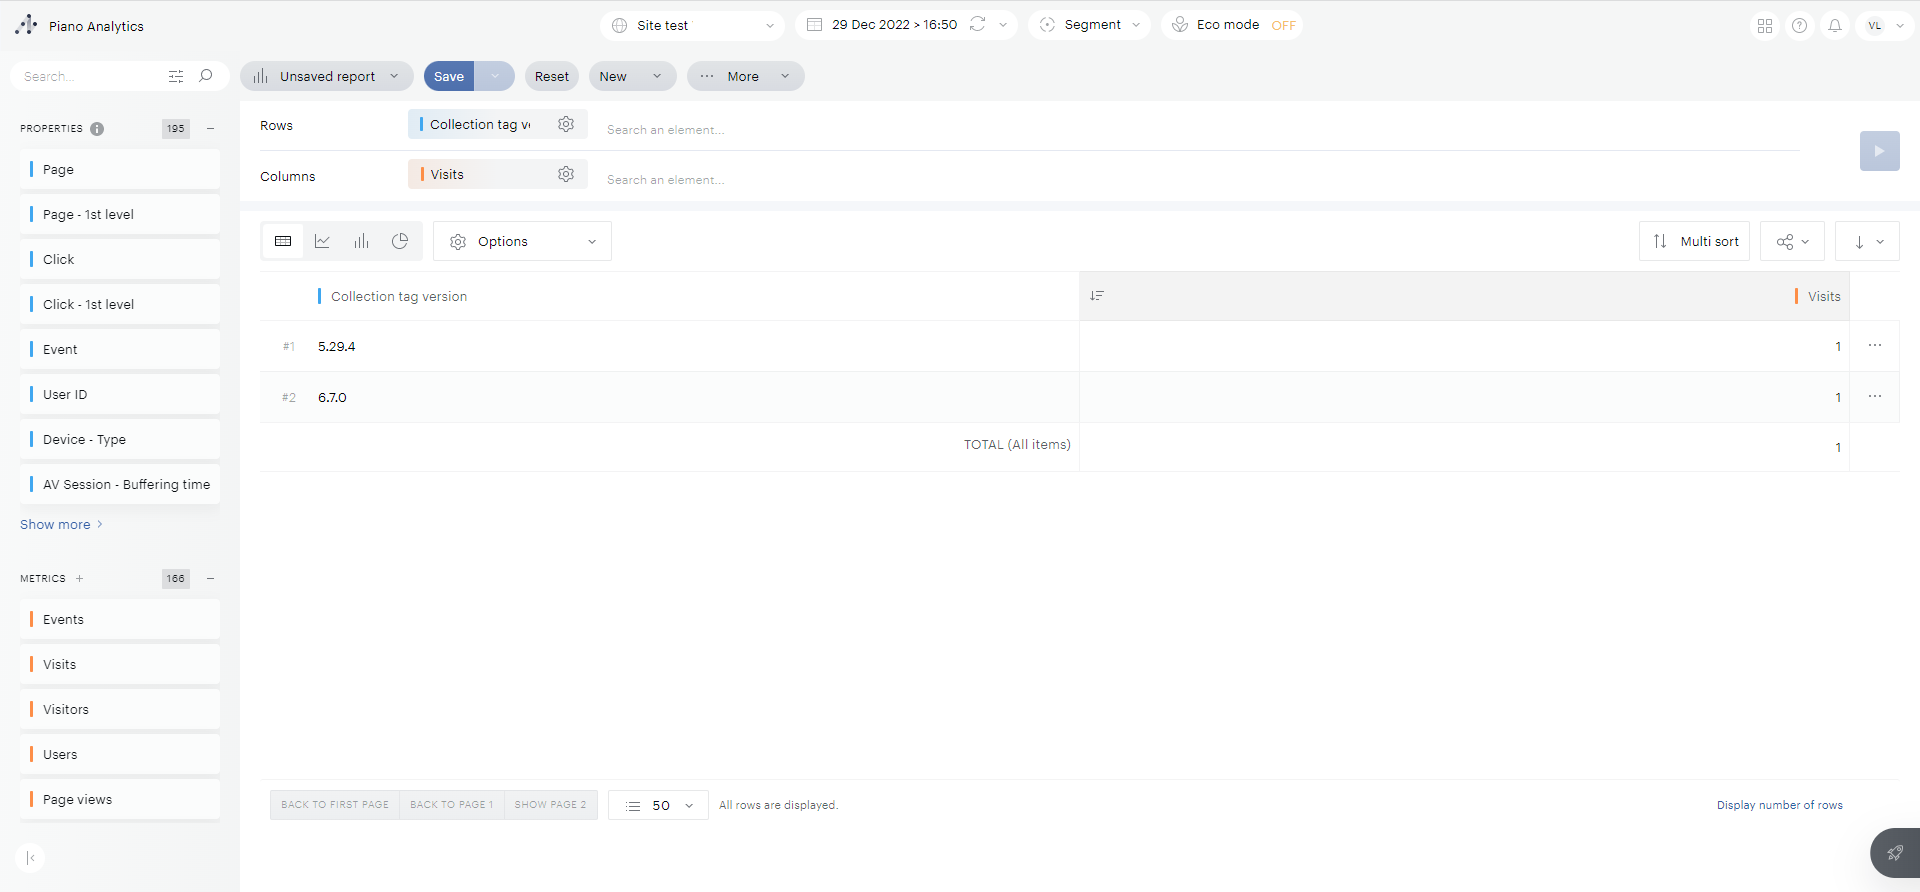Collapse the left sidebar panel

[x=31, y=857]
